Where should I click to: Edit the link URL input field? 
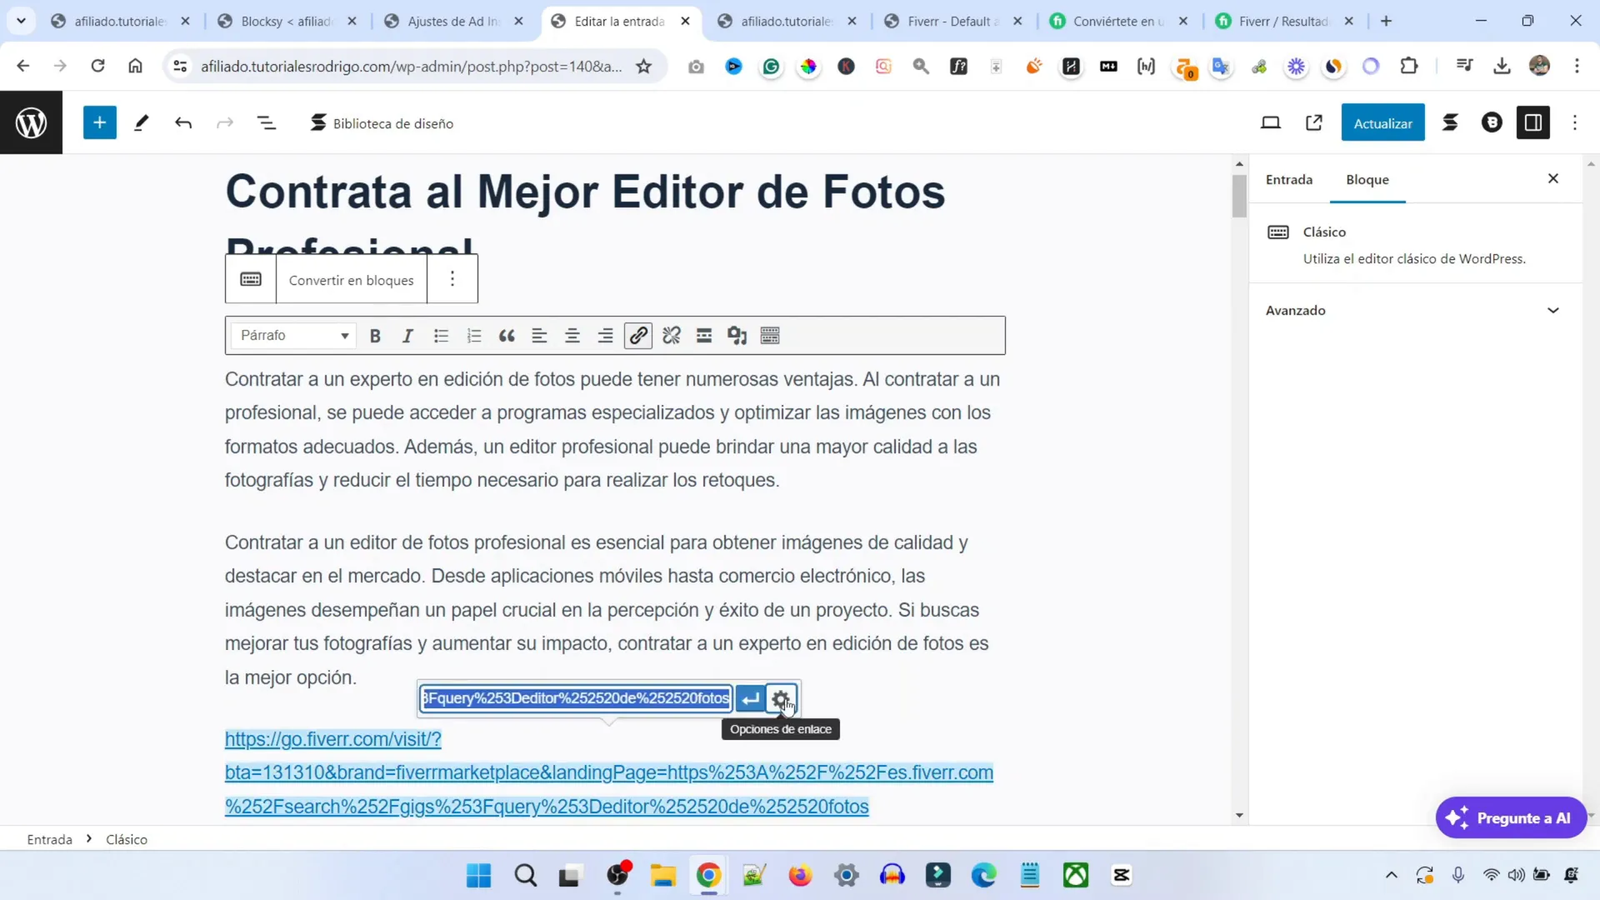click(575, 698)
